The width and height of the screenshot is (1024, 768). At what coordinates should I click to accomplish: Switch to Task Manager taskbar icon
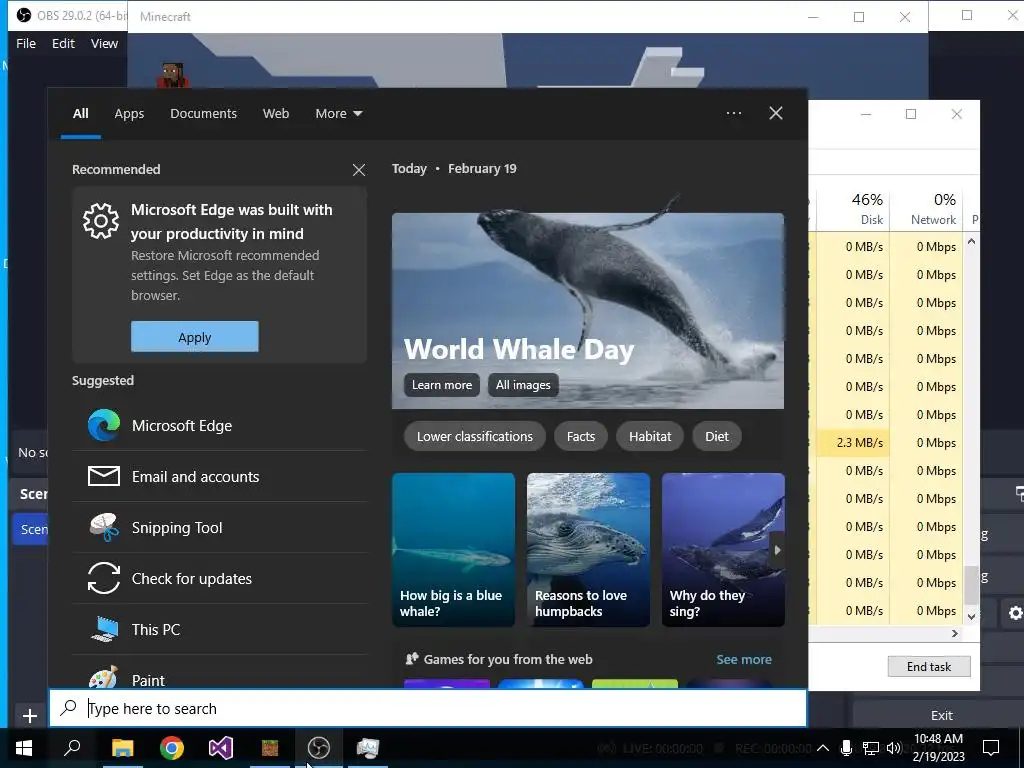[x=368, y=748]
